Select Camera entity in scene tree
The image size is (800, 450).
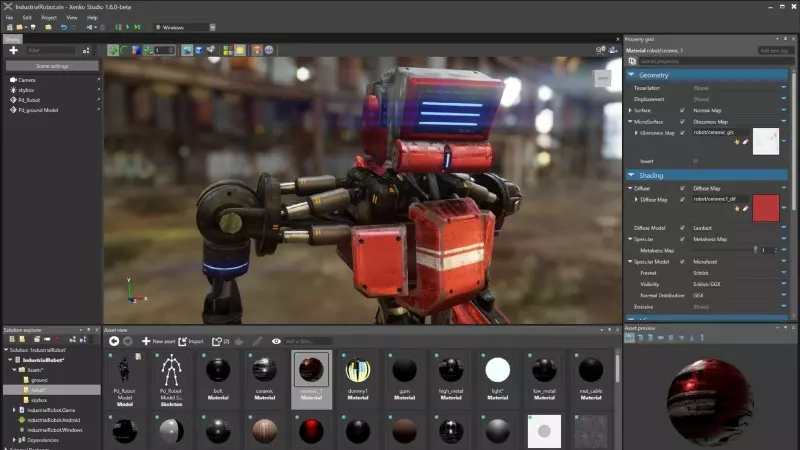coord(27,80)
